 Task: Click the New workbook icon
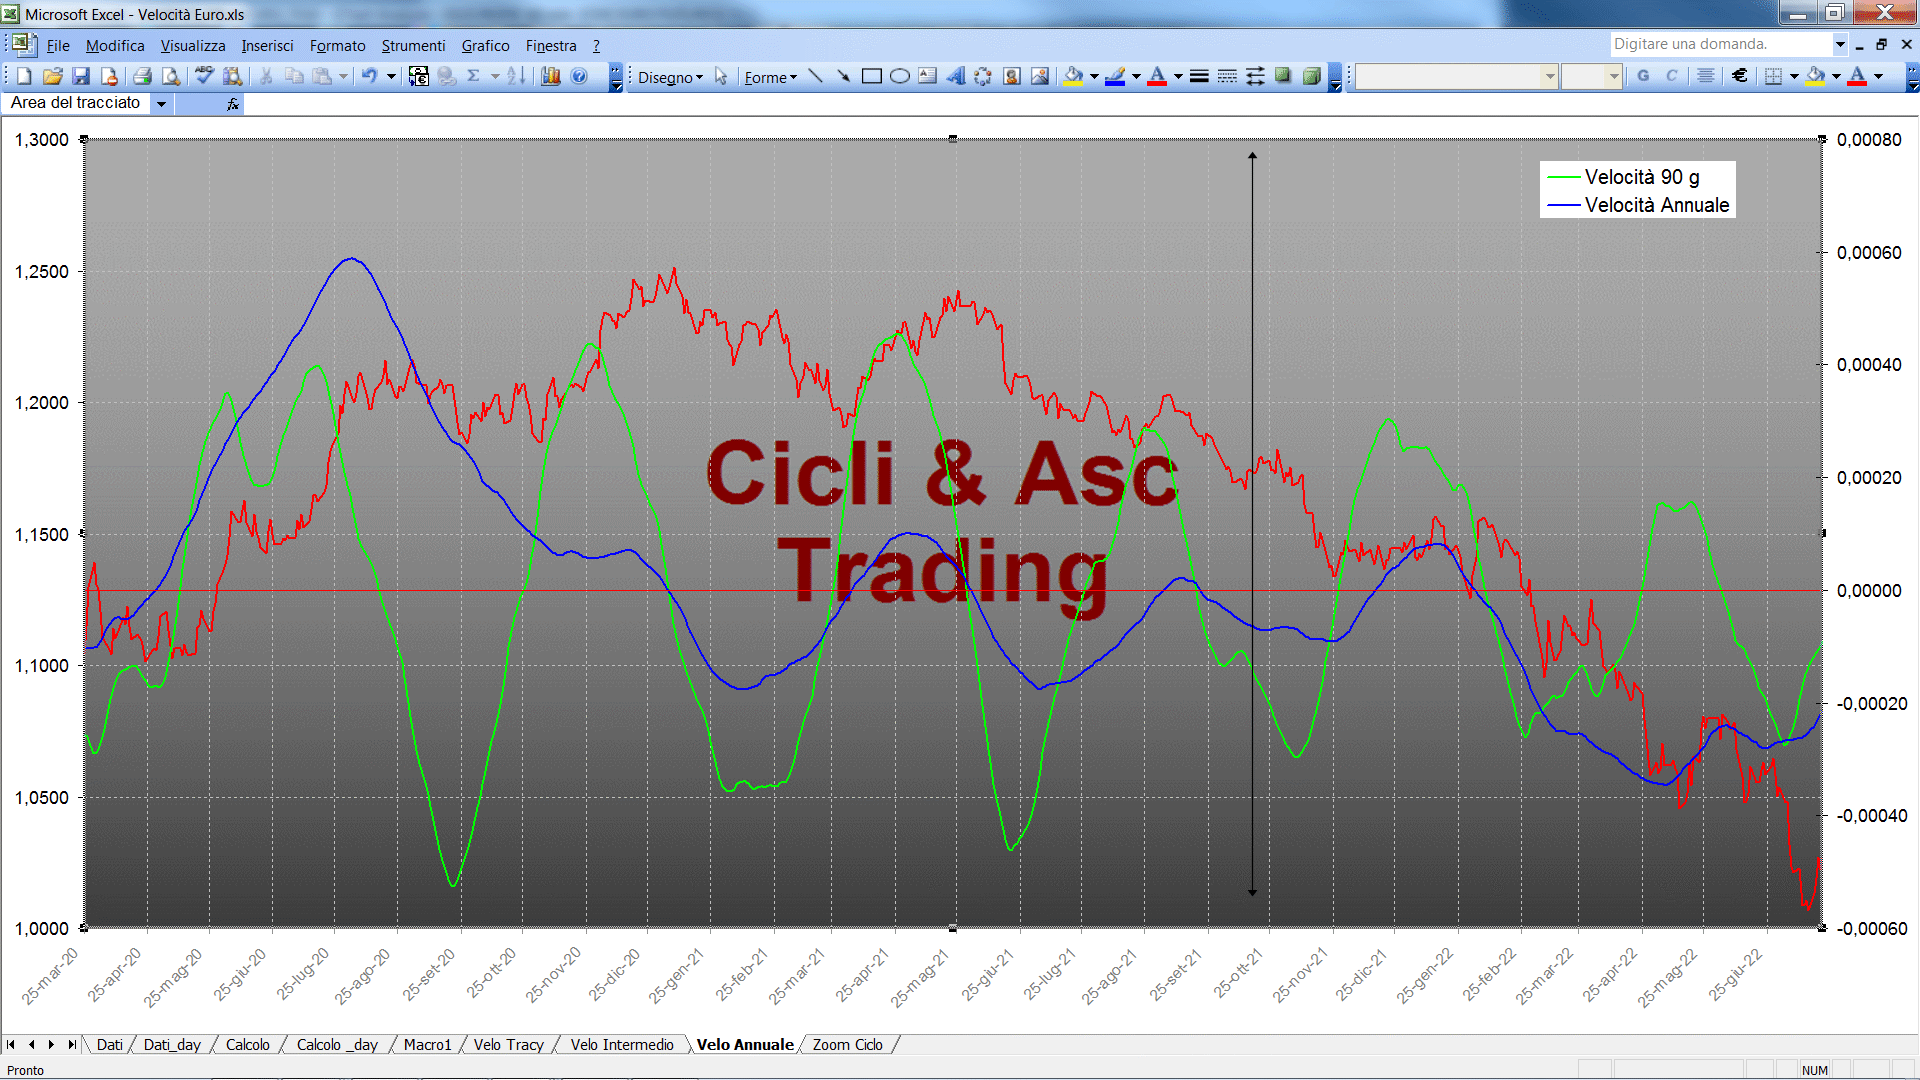pyautogui.click(x=24, y=76)
